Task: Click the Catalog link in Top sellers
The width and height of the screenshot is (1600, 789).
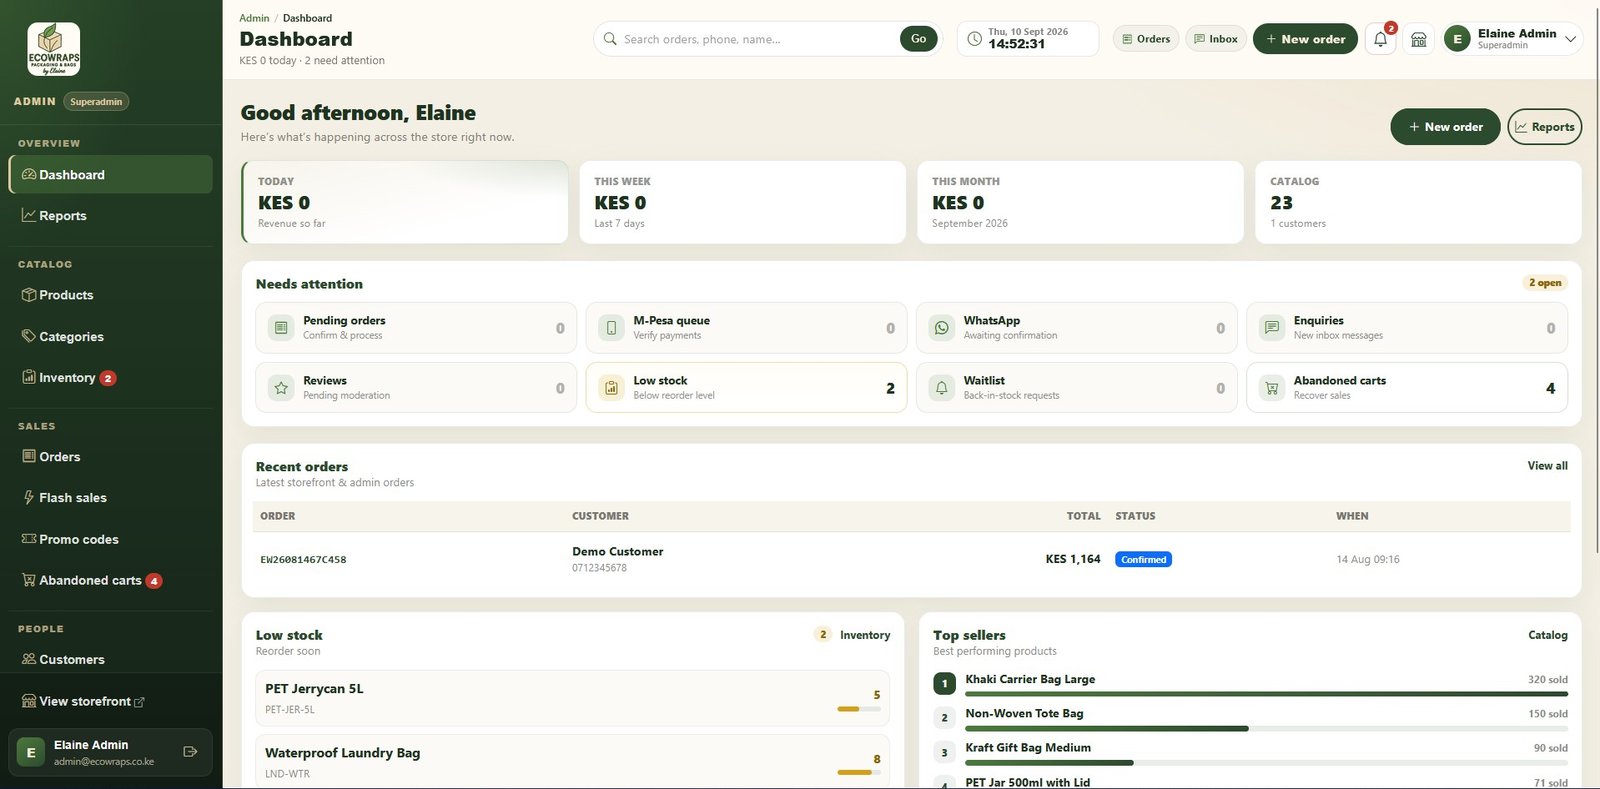Action: [x=1548, y=635]
